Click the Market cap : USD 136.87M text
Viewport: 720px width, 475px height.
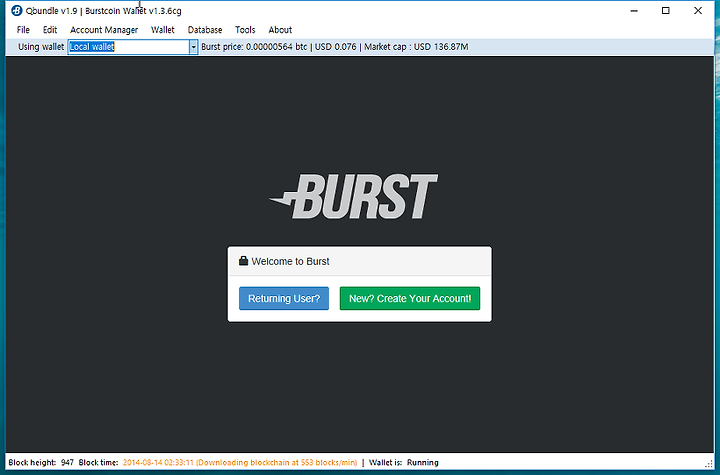416,47
